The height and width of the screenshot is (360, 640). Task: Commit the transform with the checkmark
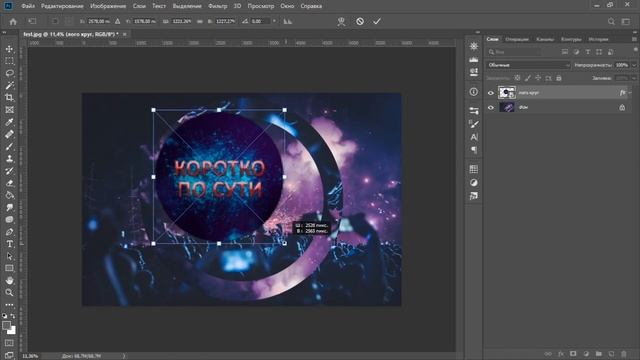(x=377, y=21)
